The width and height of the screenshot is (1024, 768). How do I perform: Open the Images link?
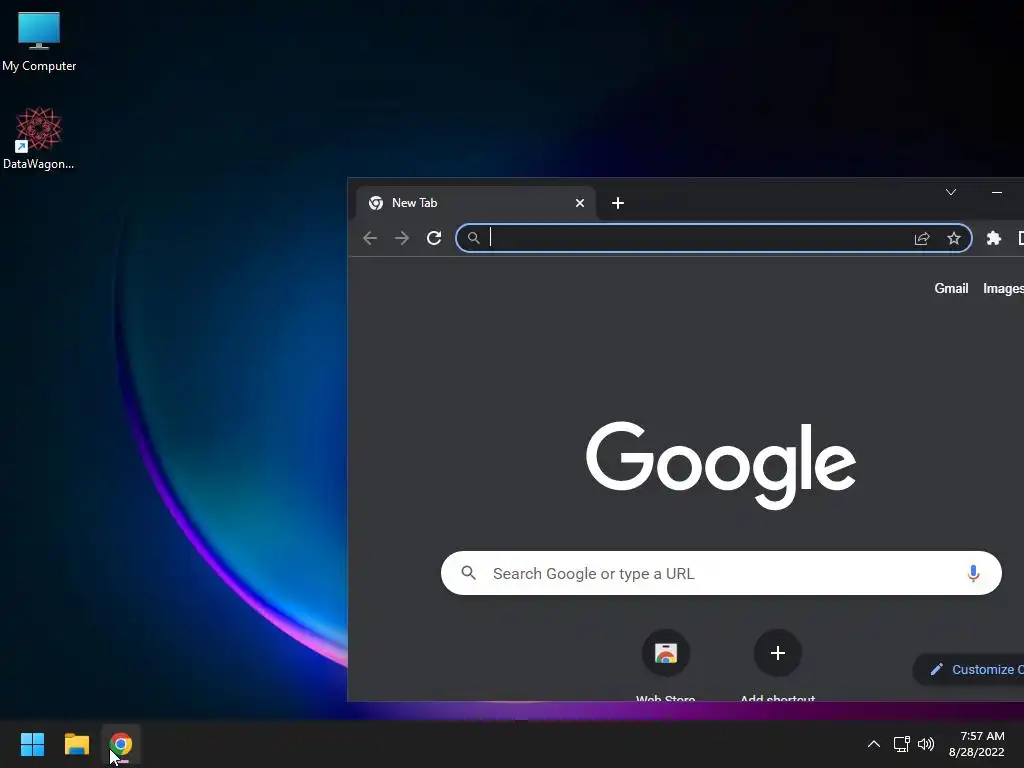click(x=1003, y=289)
